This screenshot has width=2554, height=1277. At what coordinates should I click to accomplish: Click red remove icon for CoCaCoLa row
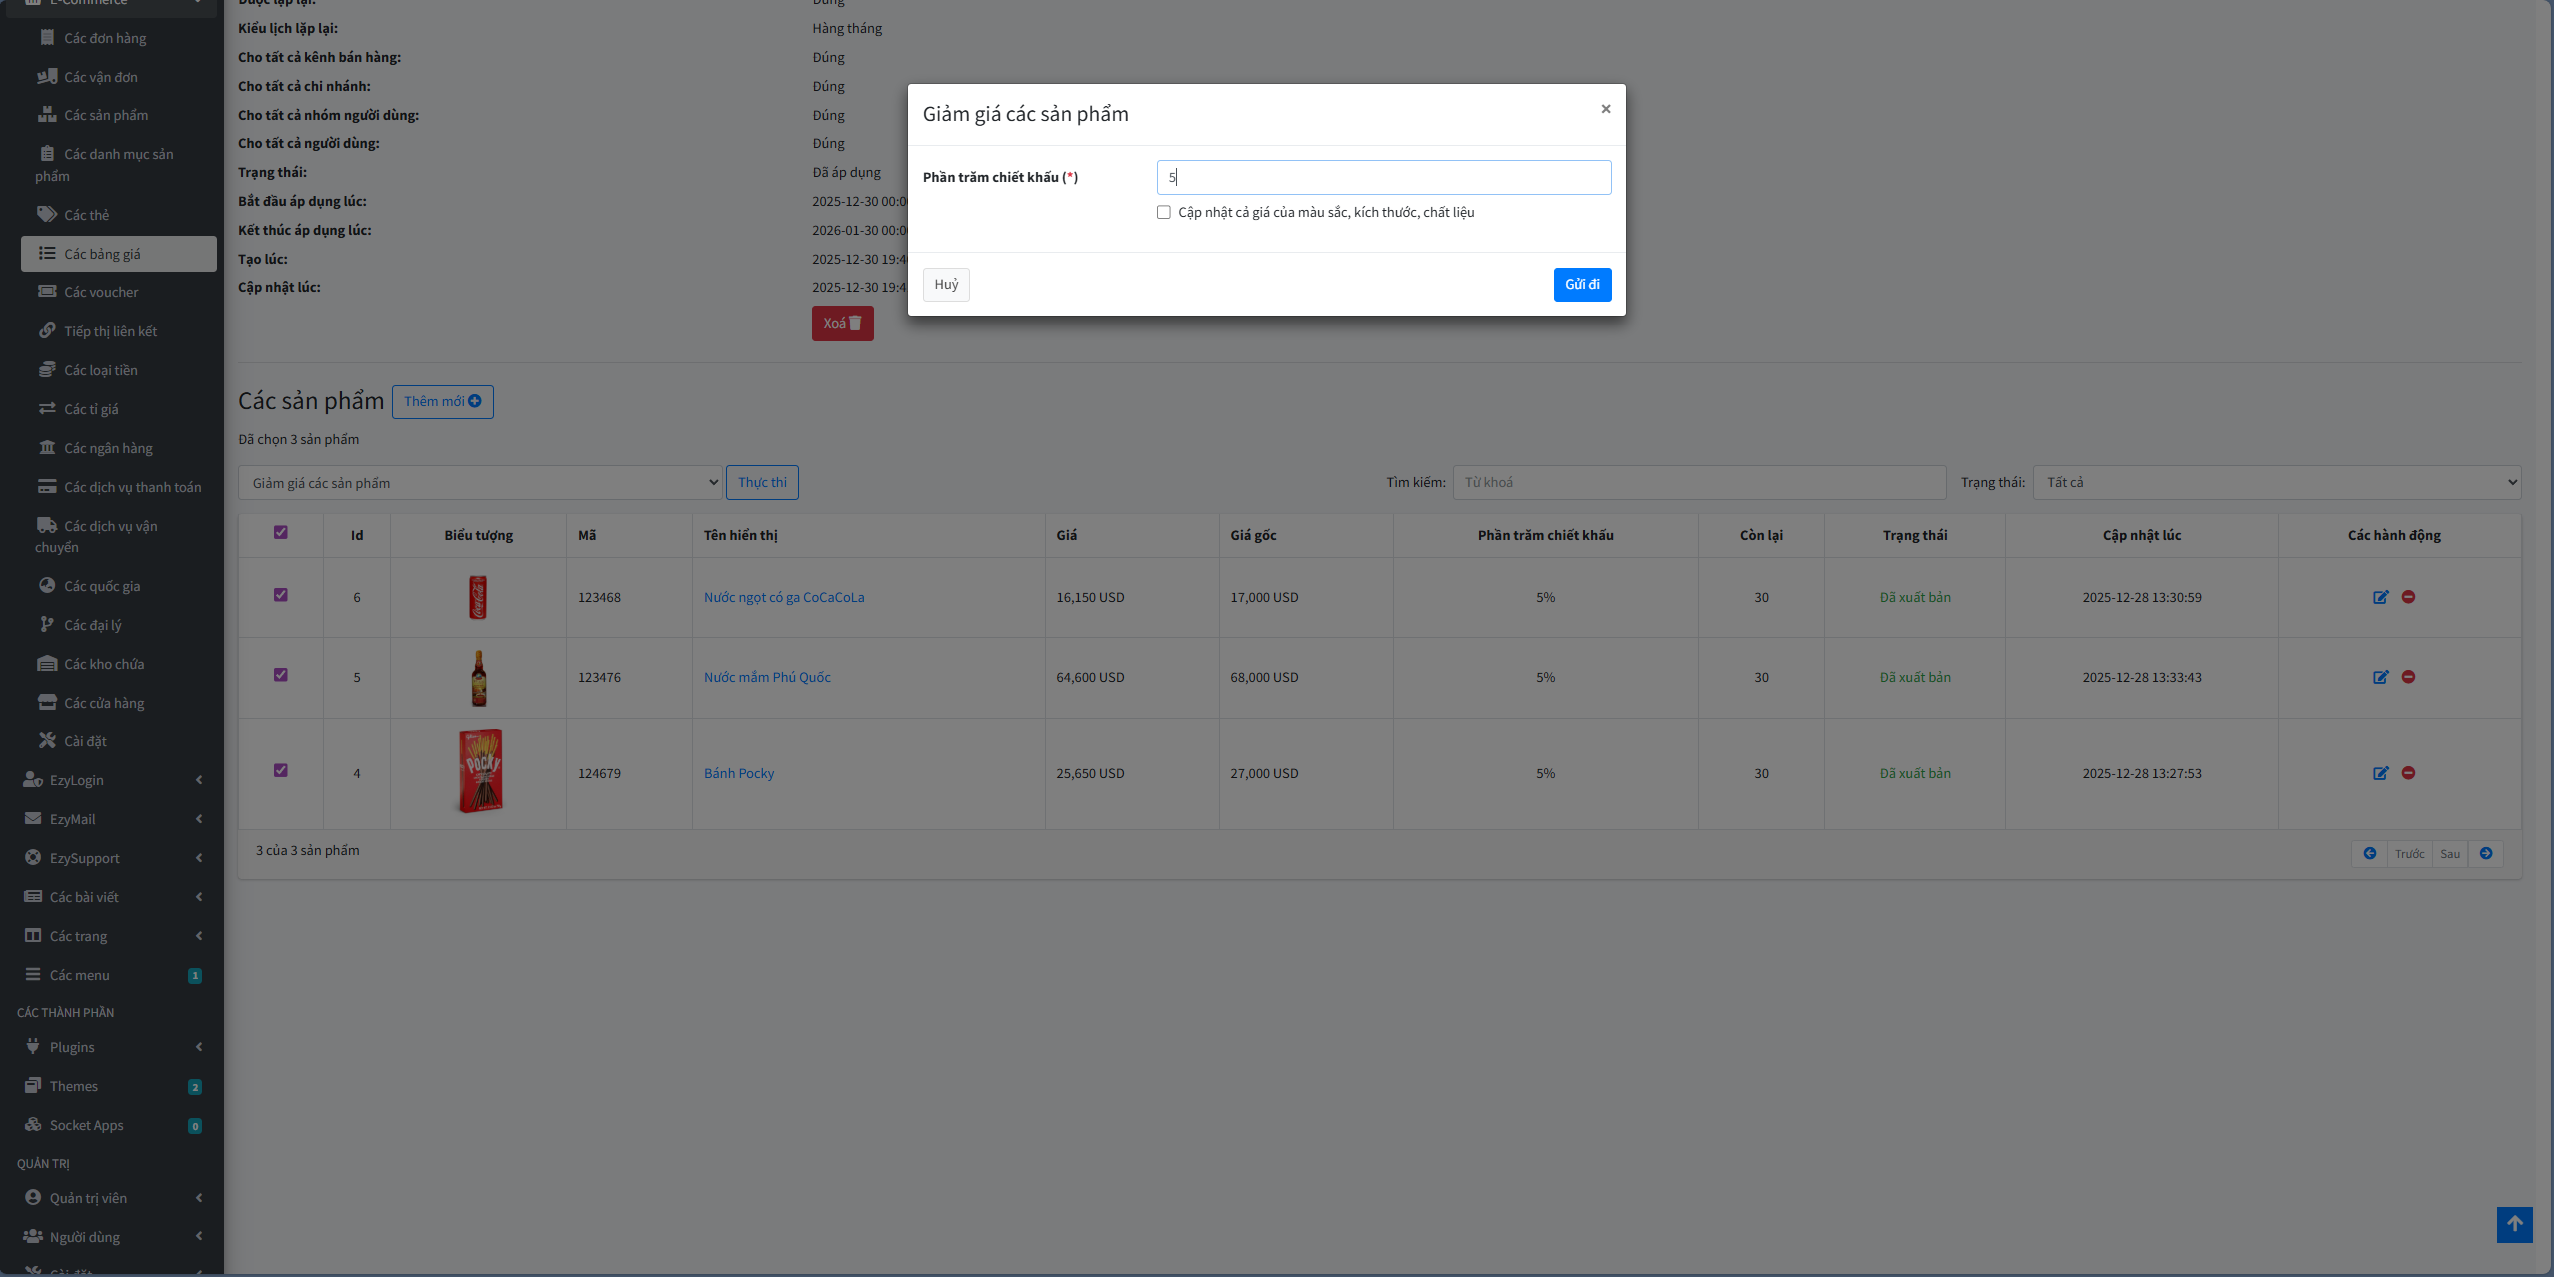coord(2408,597)
